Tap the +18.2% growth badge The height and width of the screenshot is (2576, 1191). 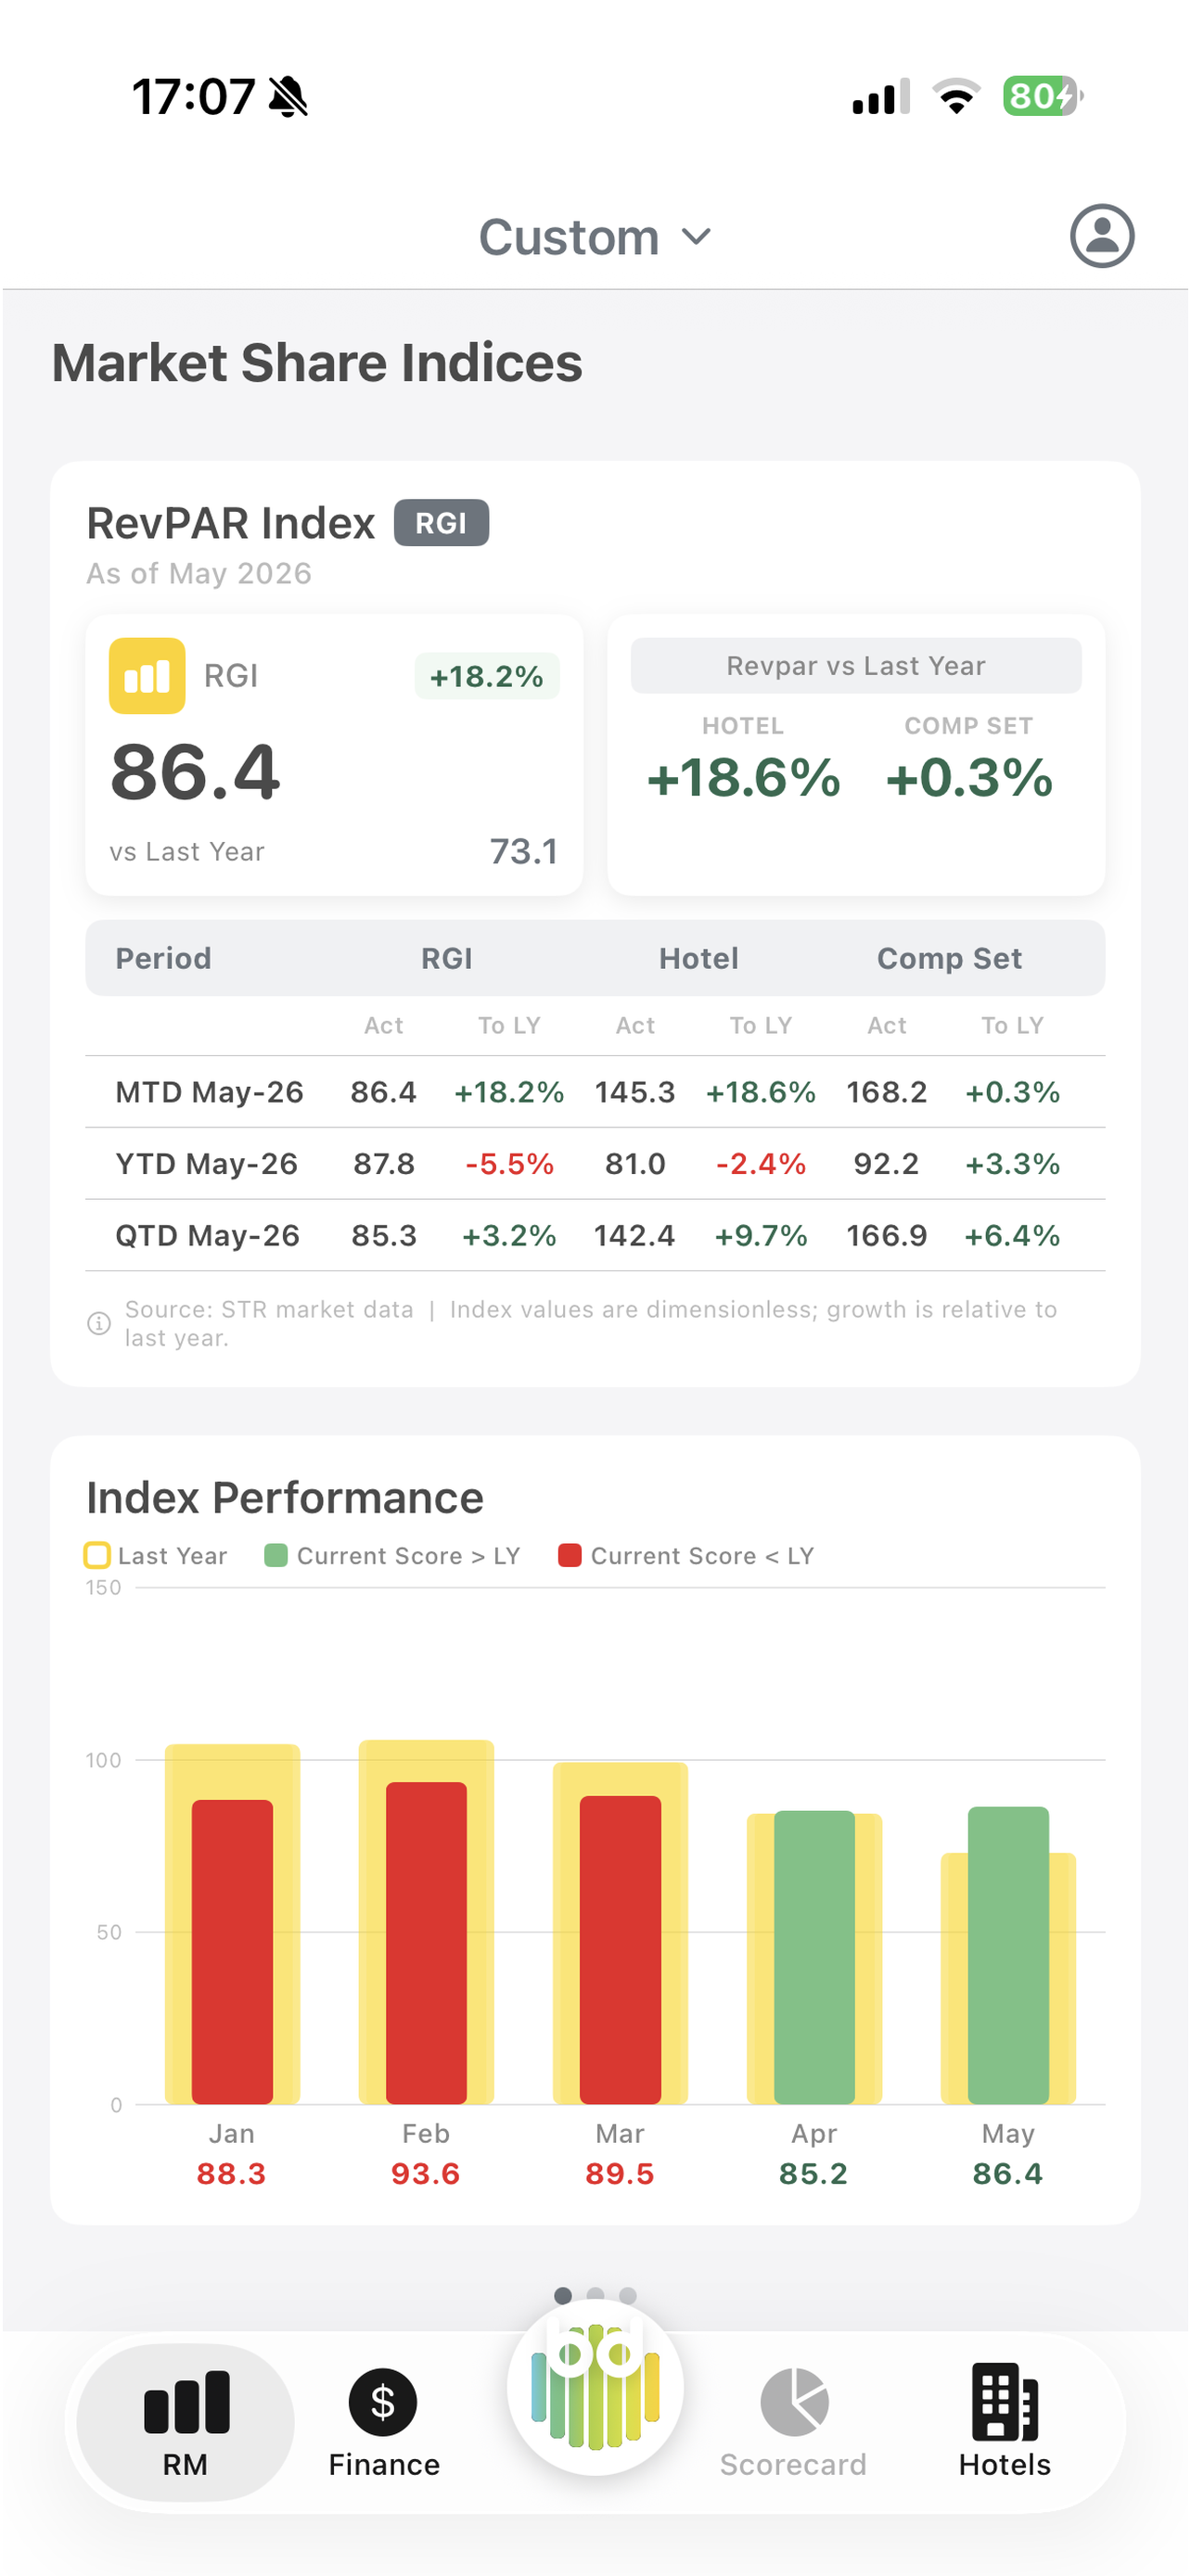click(x=487, y=677)
